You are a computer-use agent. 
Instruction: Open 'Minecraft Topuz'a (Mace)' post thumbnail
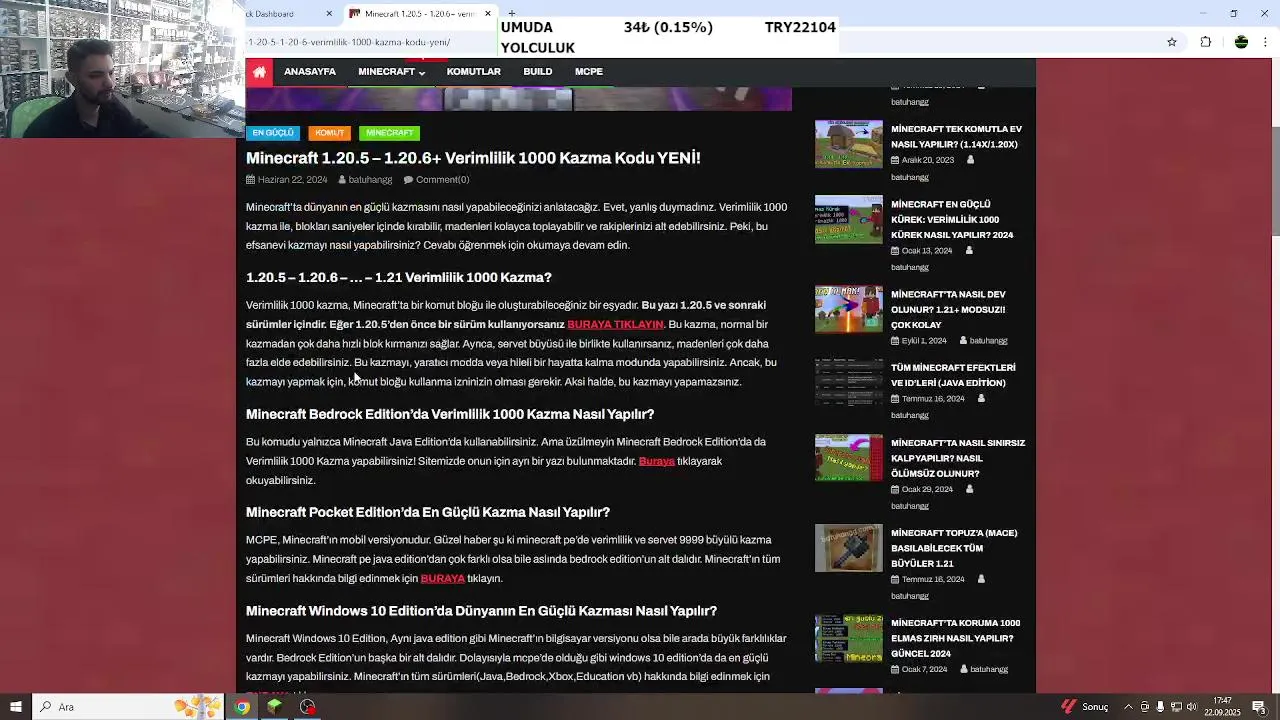point(849,548)
